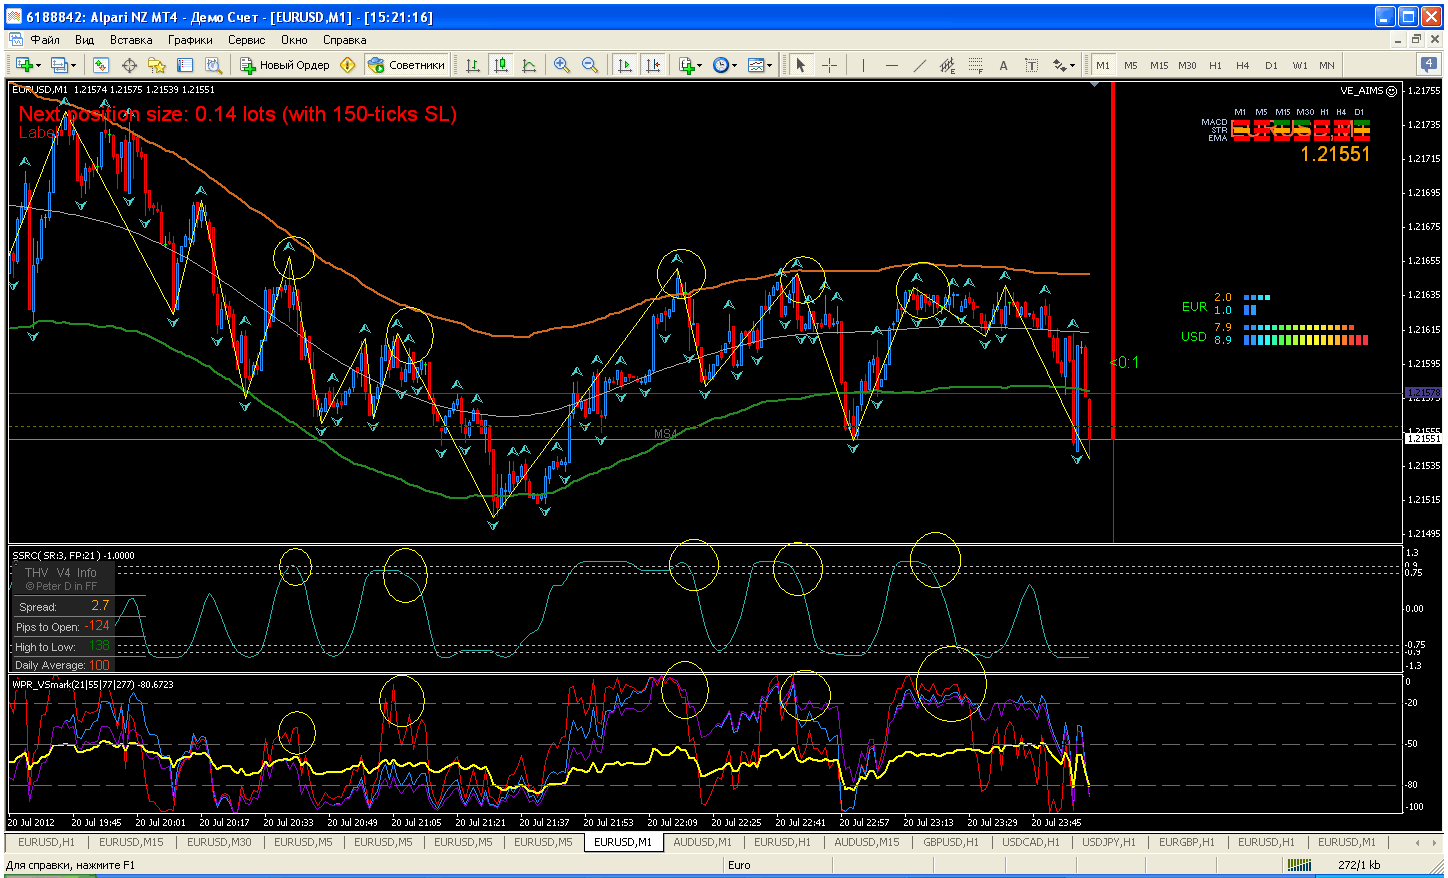Open the Navigator panel icon
This screenshot has height=878, width=1448.
pyautogui.click(x=157, y=65)
